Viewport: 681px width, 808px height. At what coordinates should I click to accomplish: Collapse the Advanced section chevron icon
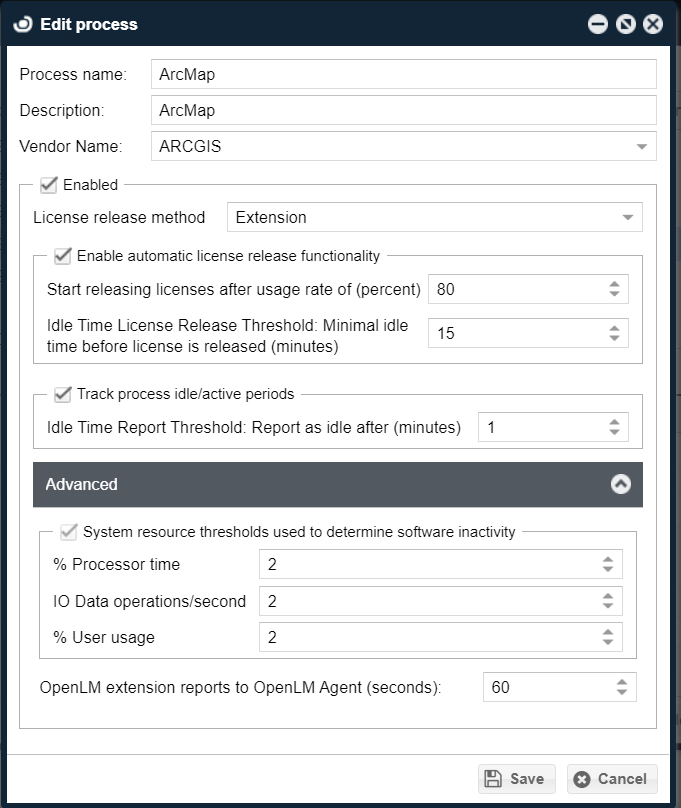621,484
